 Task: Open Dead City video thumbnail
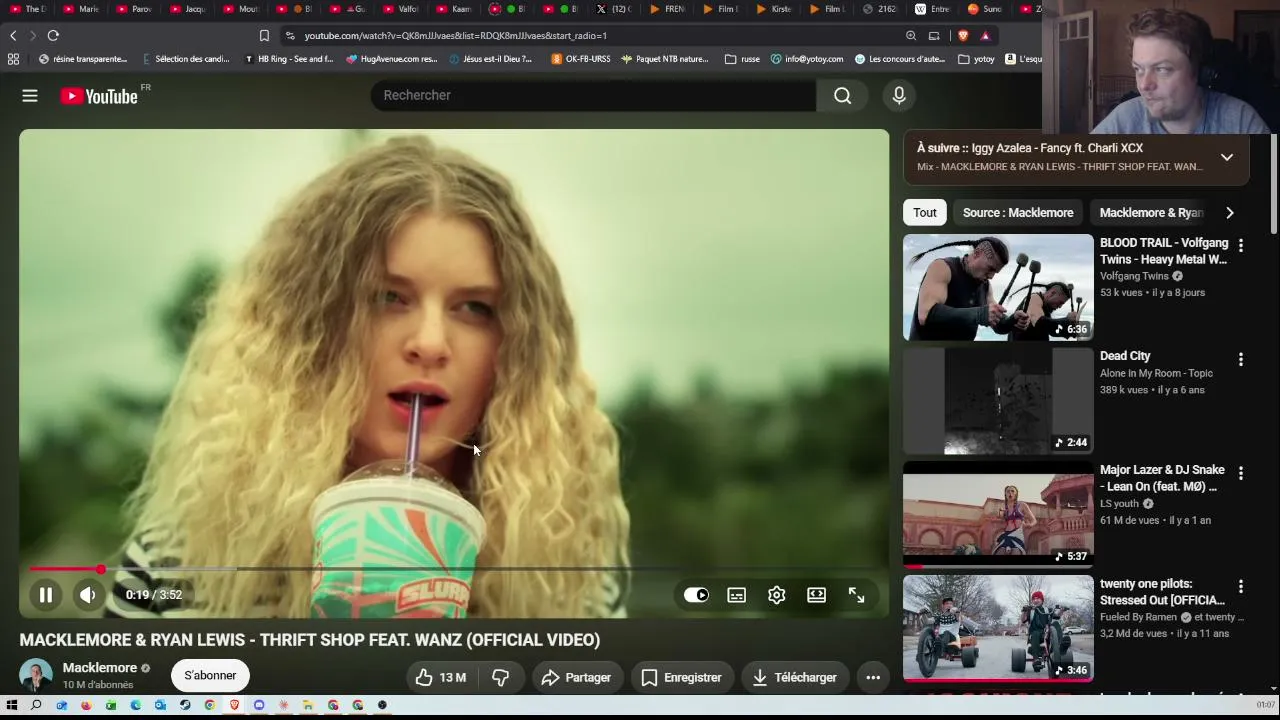tap(998, 401)
